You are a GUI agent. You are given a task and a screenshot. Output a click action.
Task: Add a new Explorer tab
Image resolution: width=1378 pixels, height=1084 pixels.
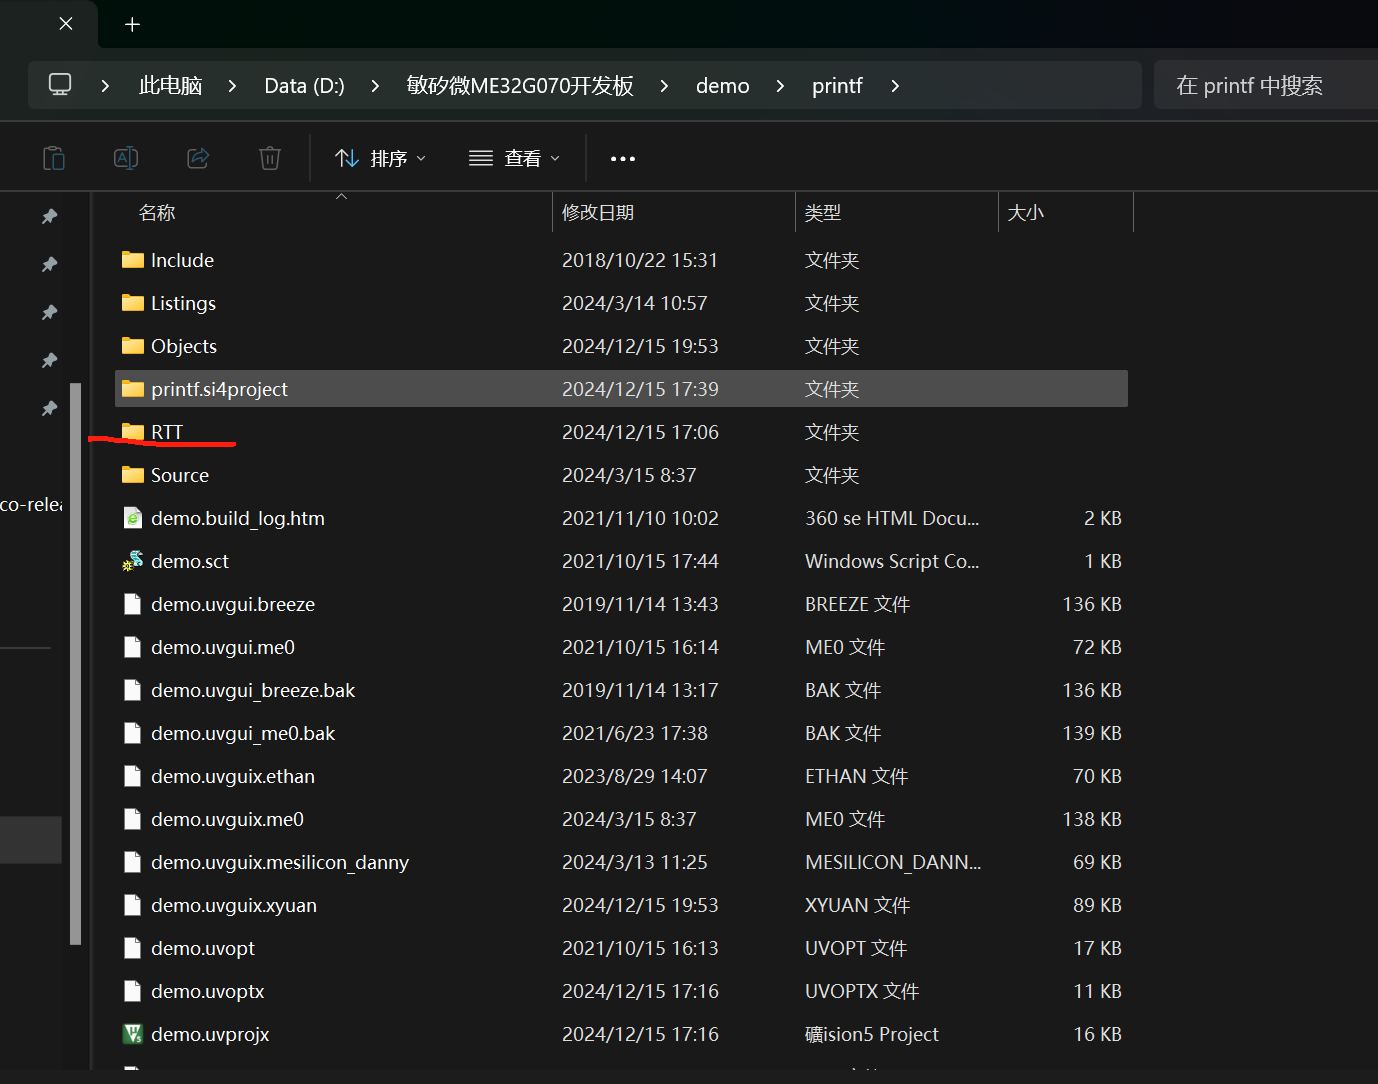(x=132, y=24)
